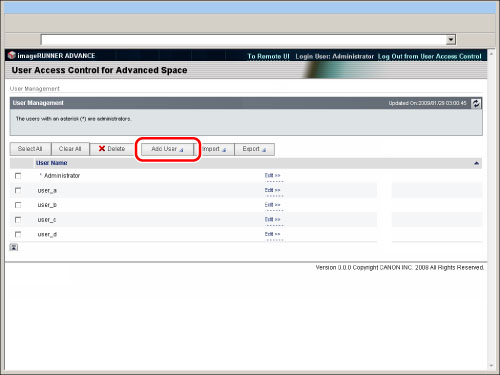Click inside the browser address field
The image size is (500, 375).
click(243, 40)
